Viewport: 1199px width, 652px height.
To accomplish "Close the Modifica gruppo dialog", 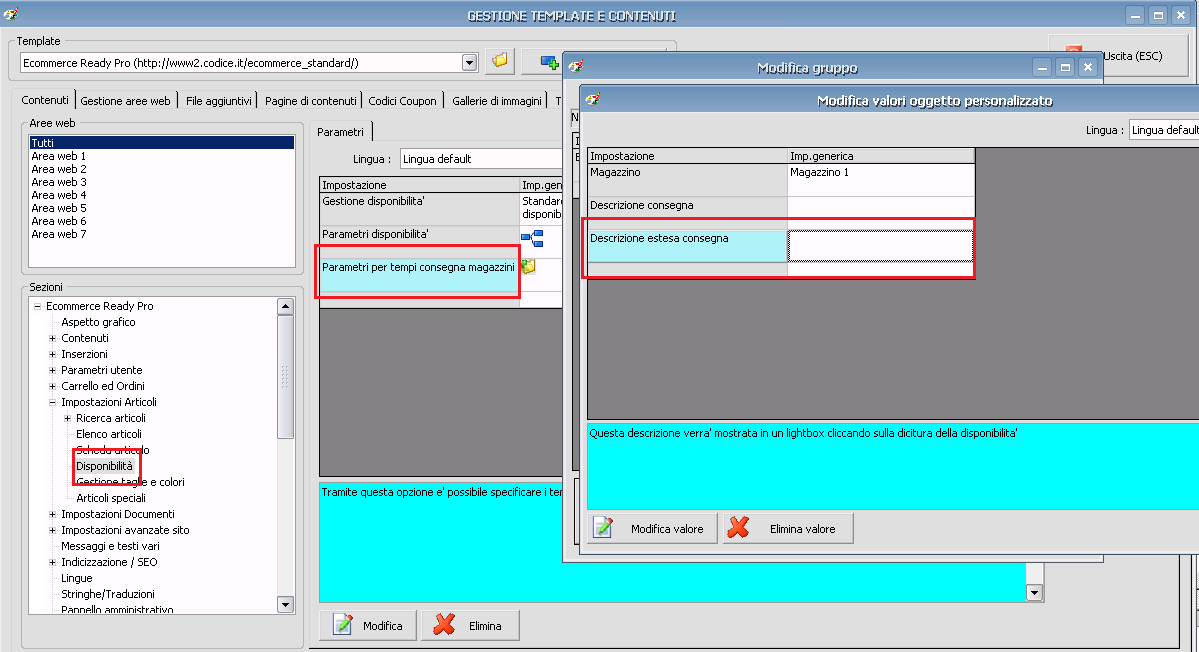I will coord(1087,67).
